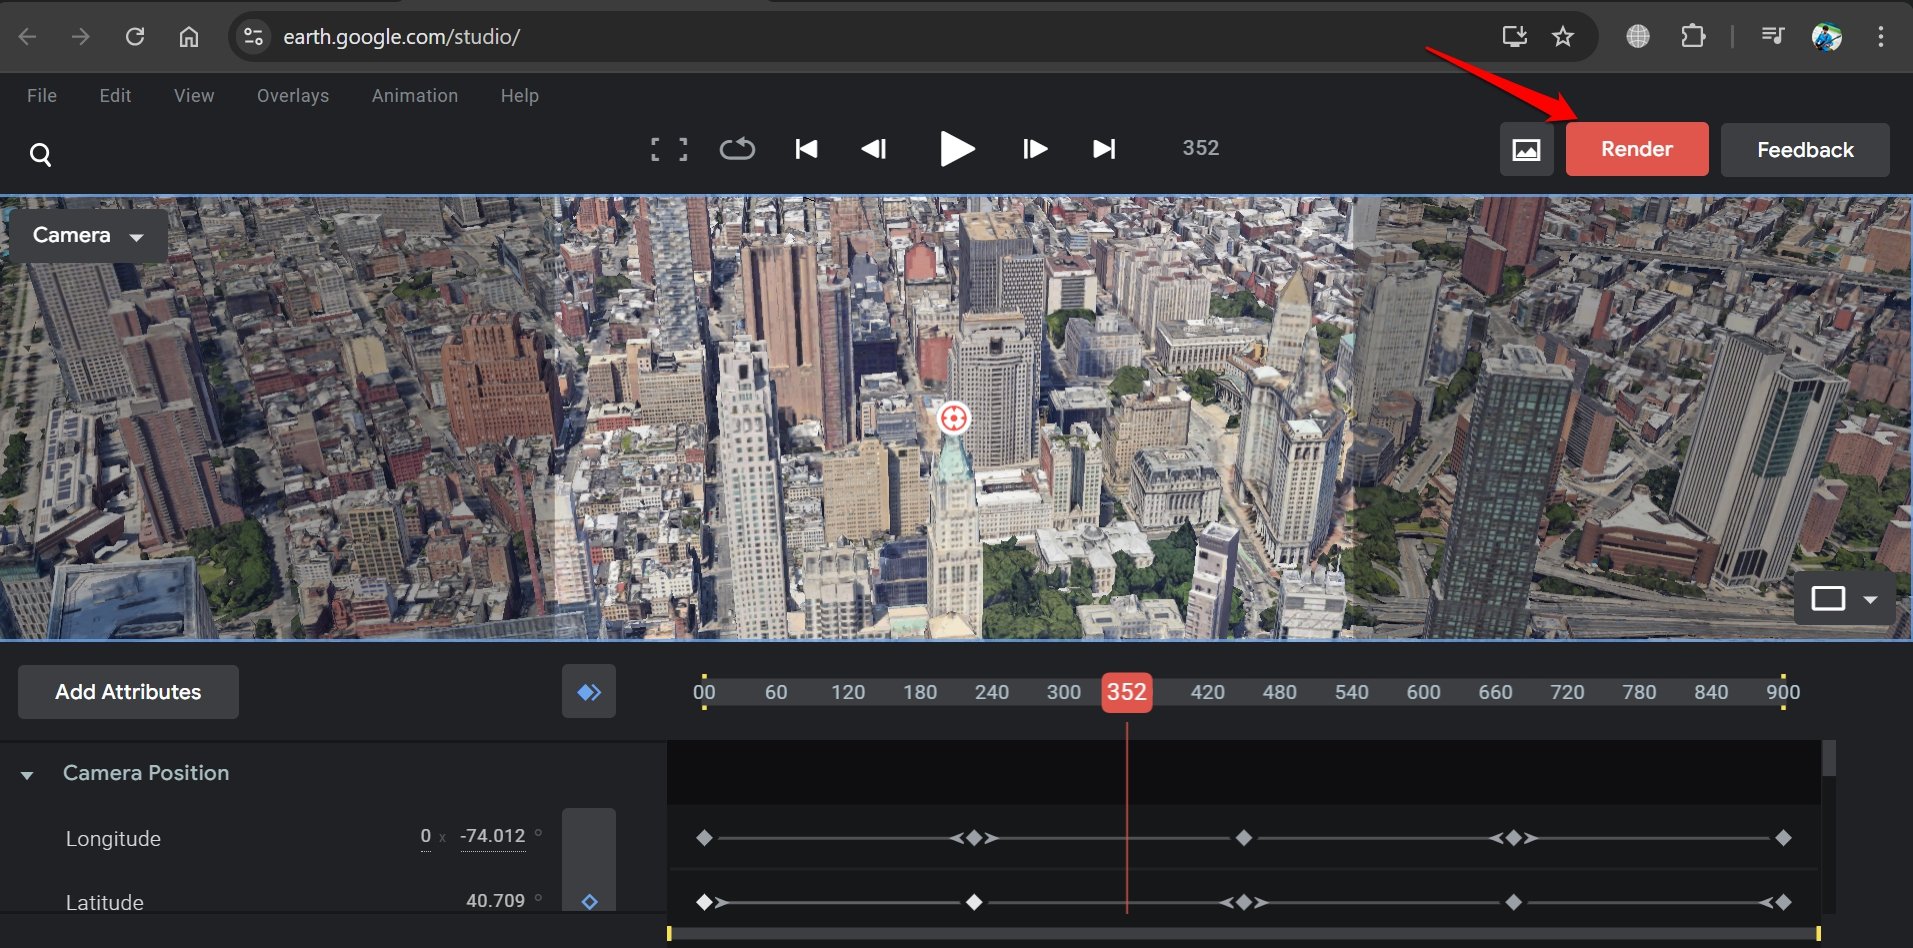
Task: Select the first Longitude keyframe at frame 0
Action: (x=704, y=838)
